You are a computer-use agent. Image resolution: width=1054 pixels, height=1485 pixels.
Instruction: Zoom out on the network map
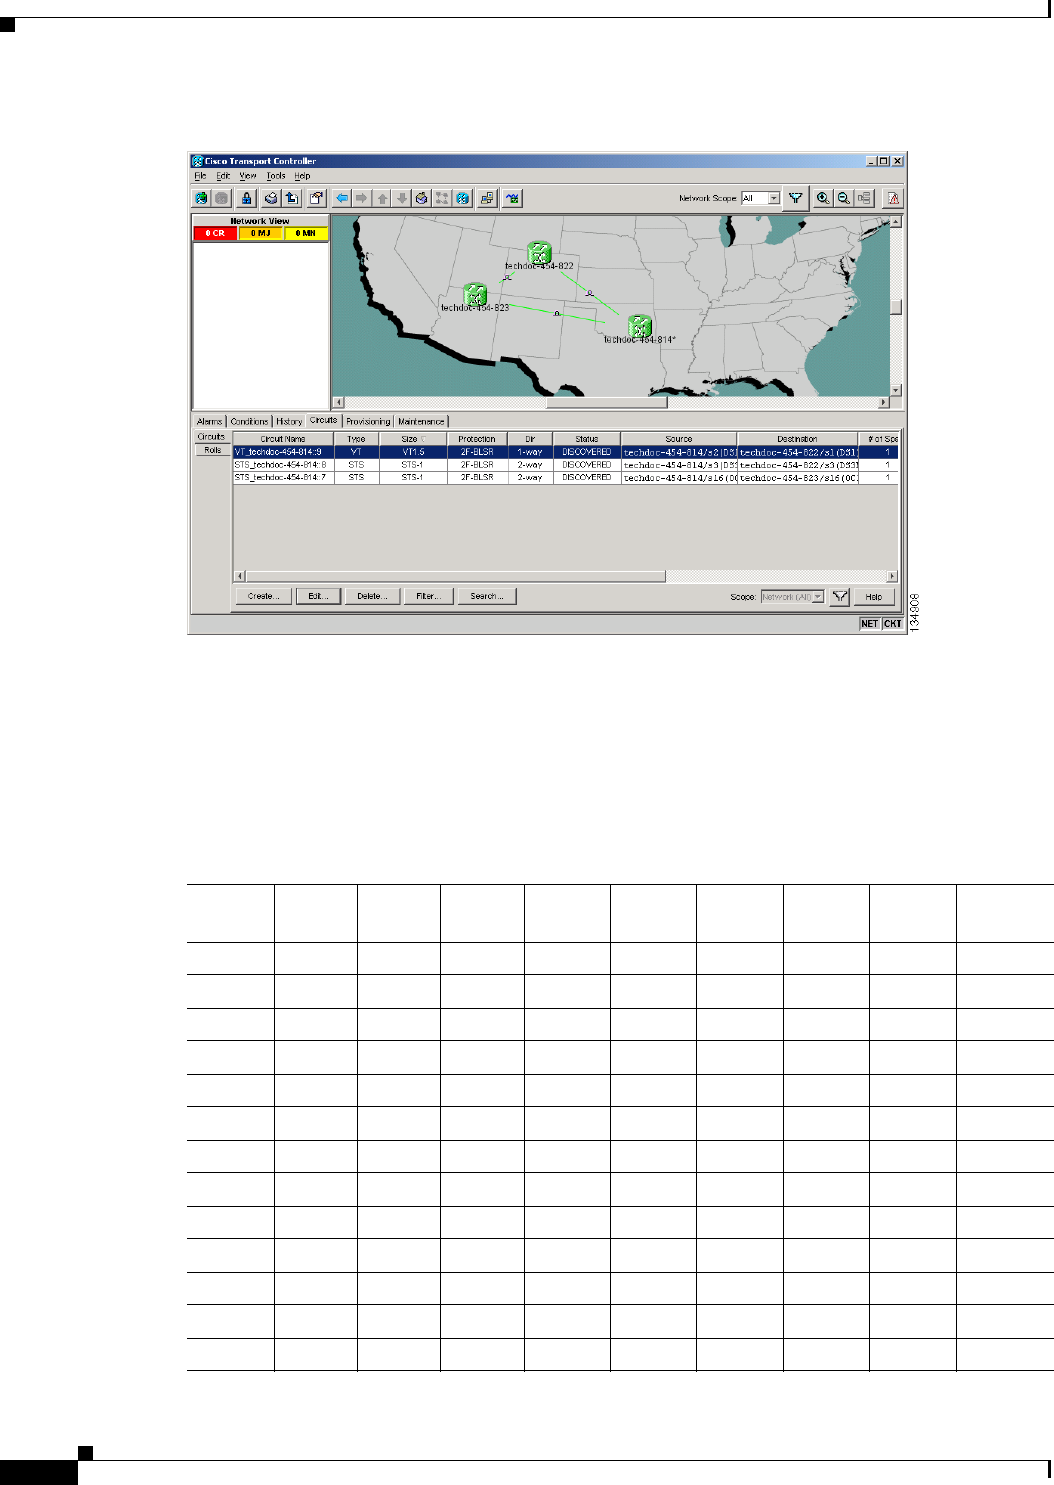tap(843, 198)
